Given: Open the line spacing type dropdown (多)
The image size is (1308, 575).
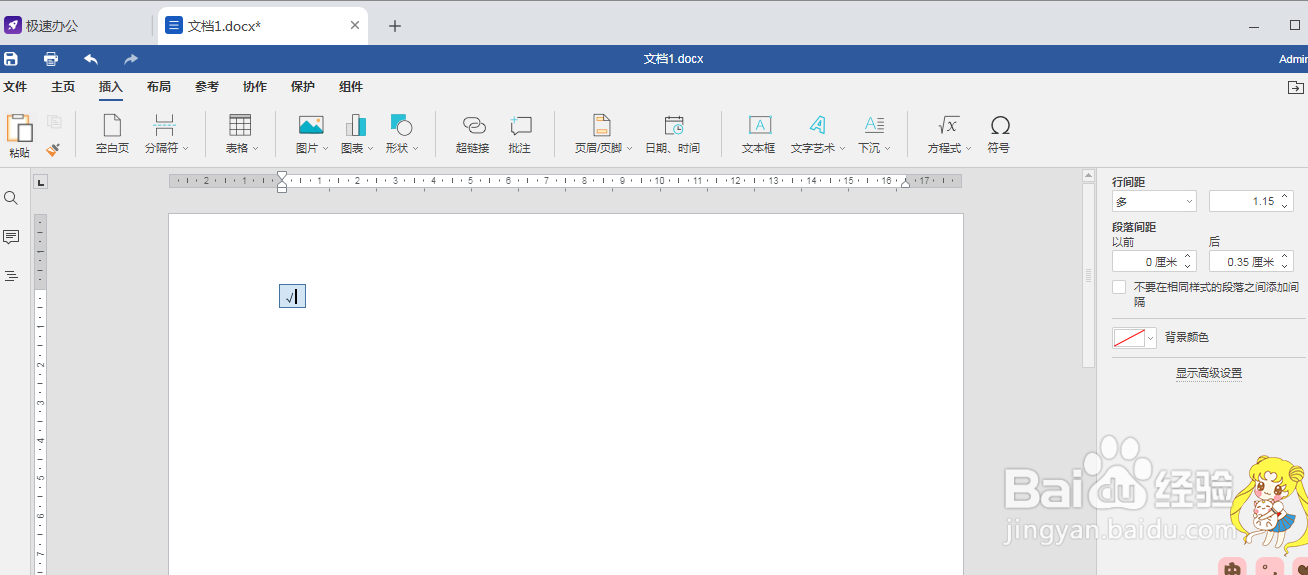Looking at the screenshot, I should pyautogui.click(x=1154, y=201).
